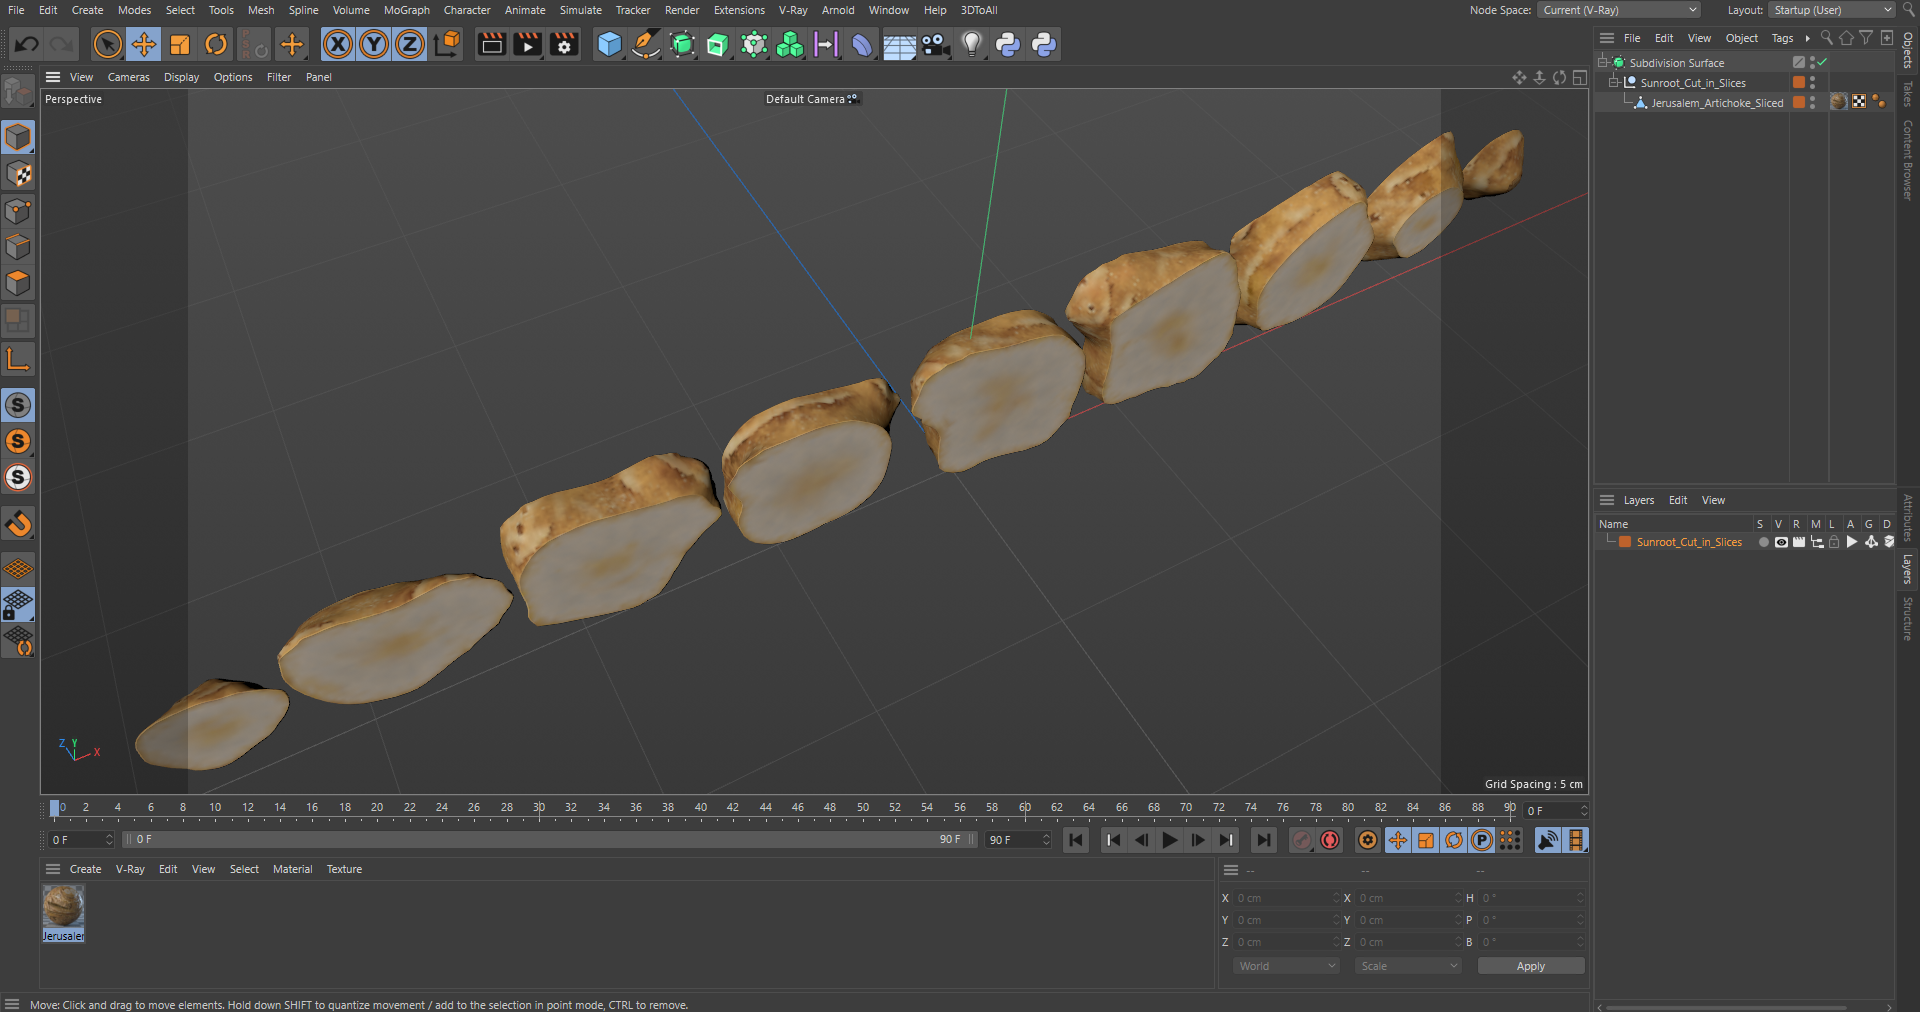Open the Layout dropdown
The image size is (1920, 1012).
[1832, 10]
